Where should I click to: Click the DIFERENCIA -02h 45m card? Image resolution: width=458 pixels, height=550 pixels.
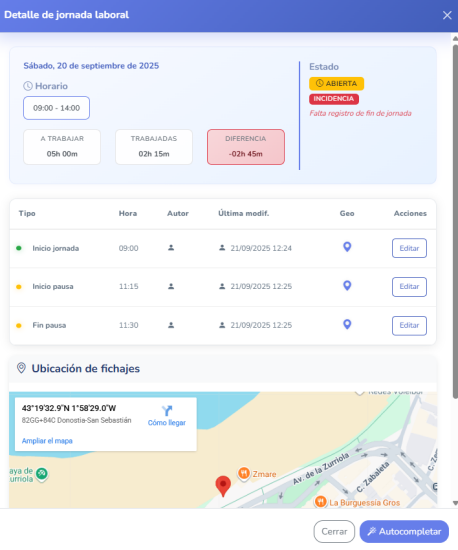click(246, 147)
